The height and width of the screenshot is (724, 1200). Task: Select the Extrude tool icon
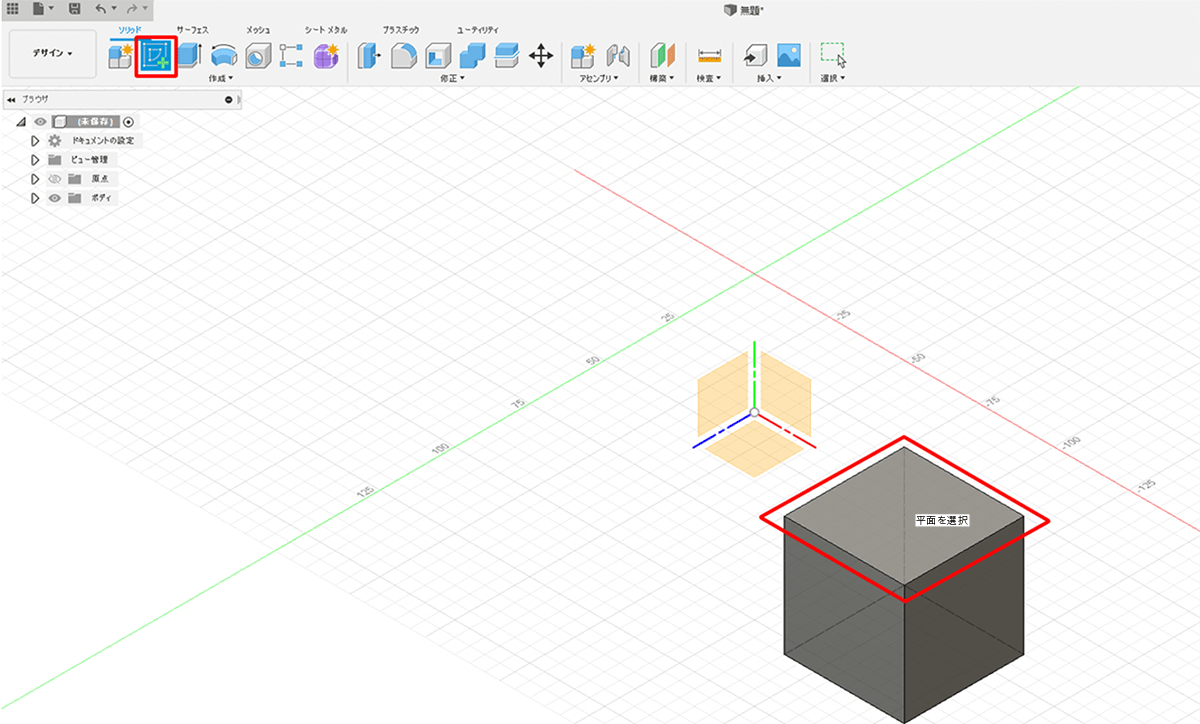pos(188,56)
